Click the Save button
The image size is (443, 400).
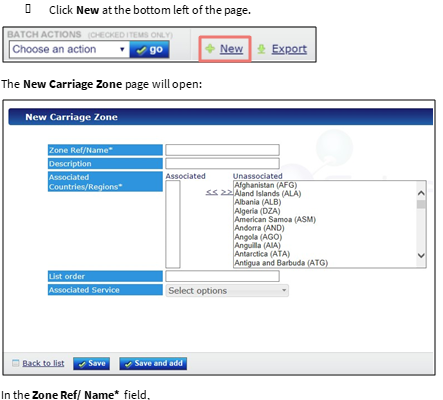click(x=92, y=363)
